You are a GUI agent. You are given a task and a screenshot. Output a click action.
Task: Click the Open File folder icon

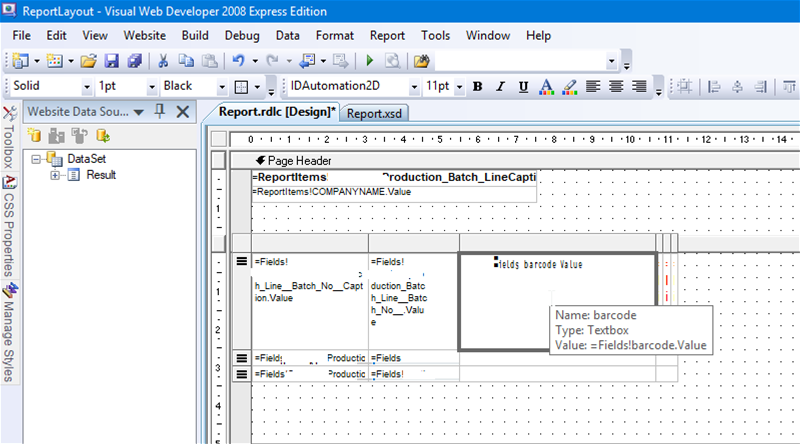[x=88, y=61]
